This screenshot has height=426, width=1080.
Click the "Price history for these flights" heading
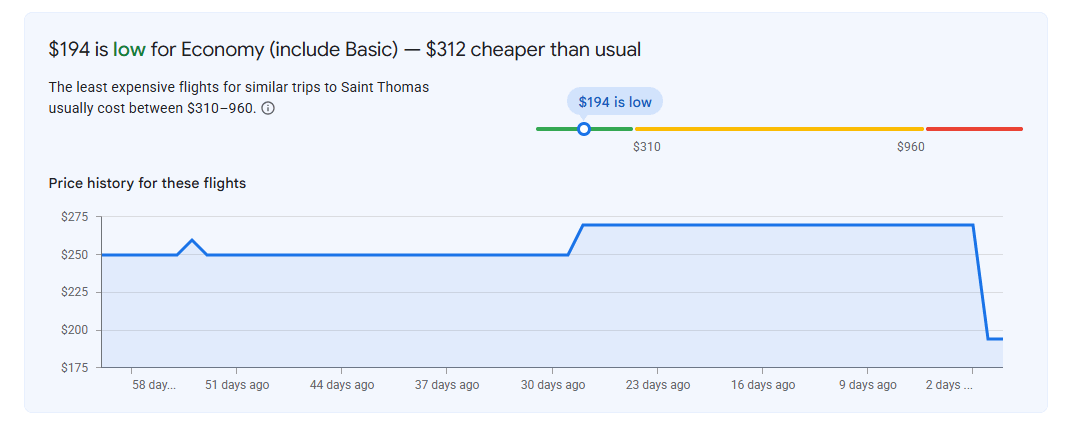click(147, 183)
